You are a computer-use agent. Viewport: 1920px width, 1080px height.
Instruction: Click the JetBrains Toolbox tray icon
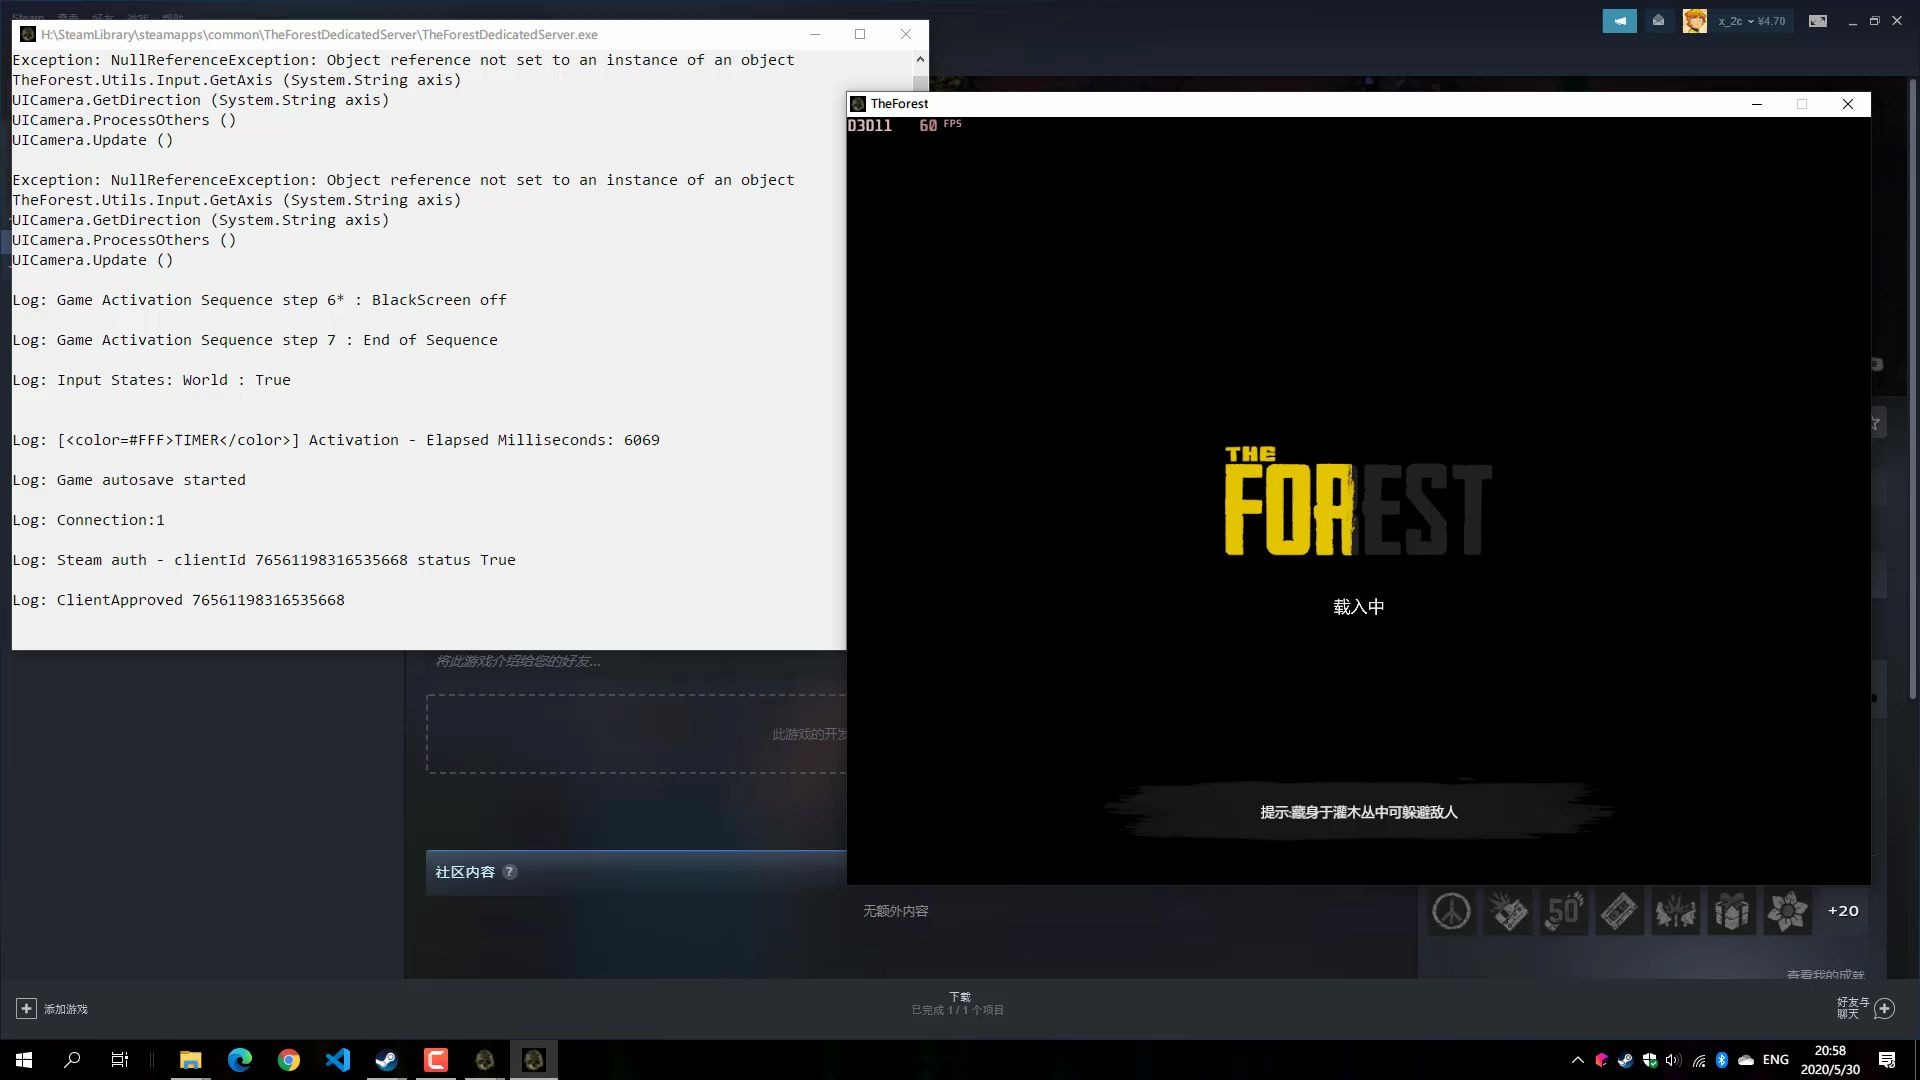pyautogui.click(x=1601, y=1060)
